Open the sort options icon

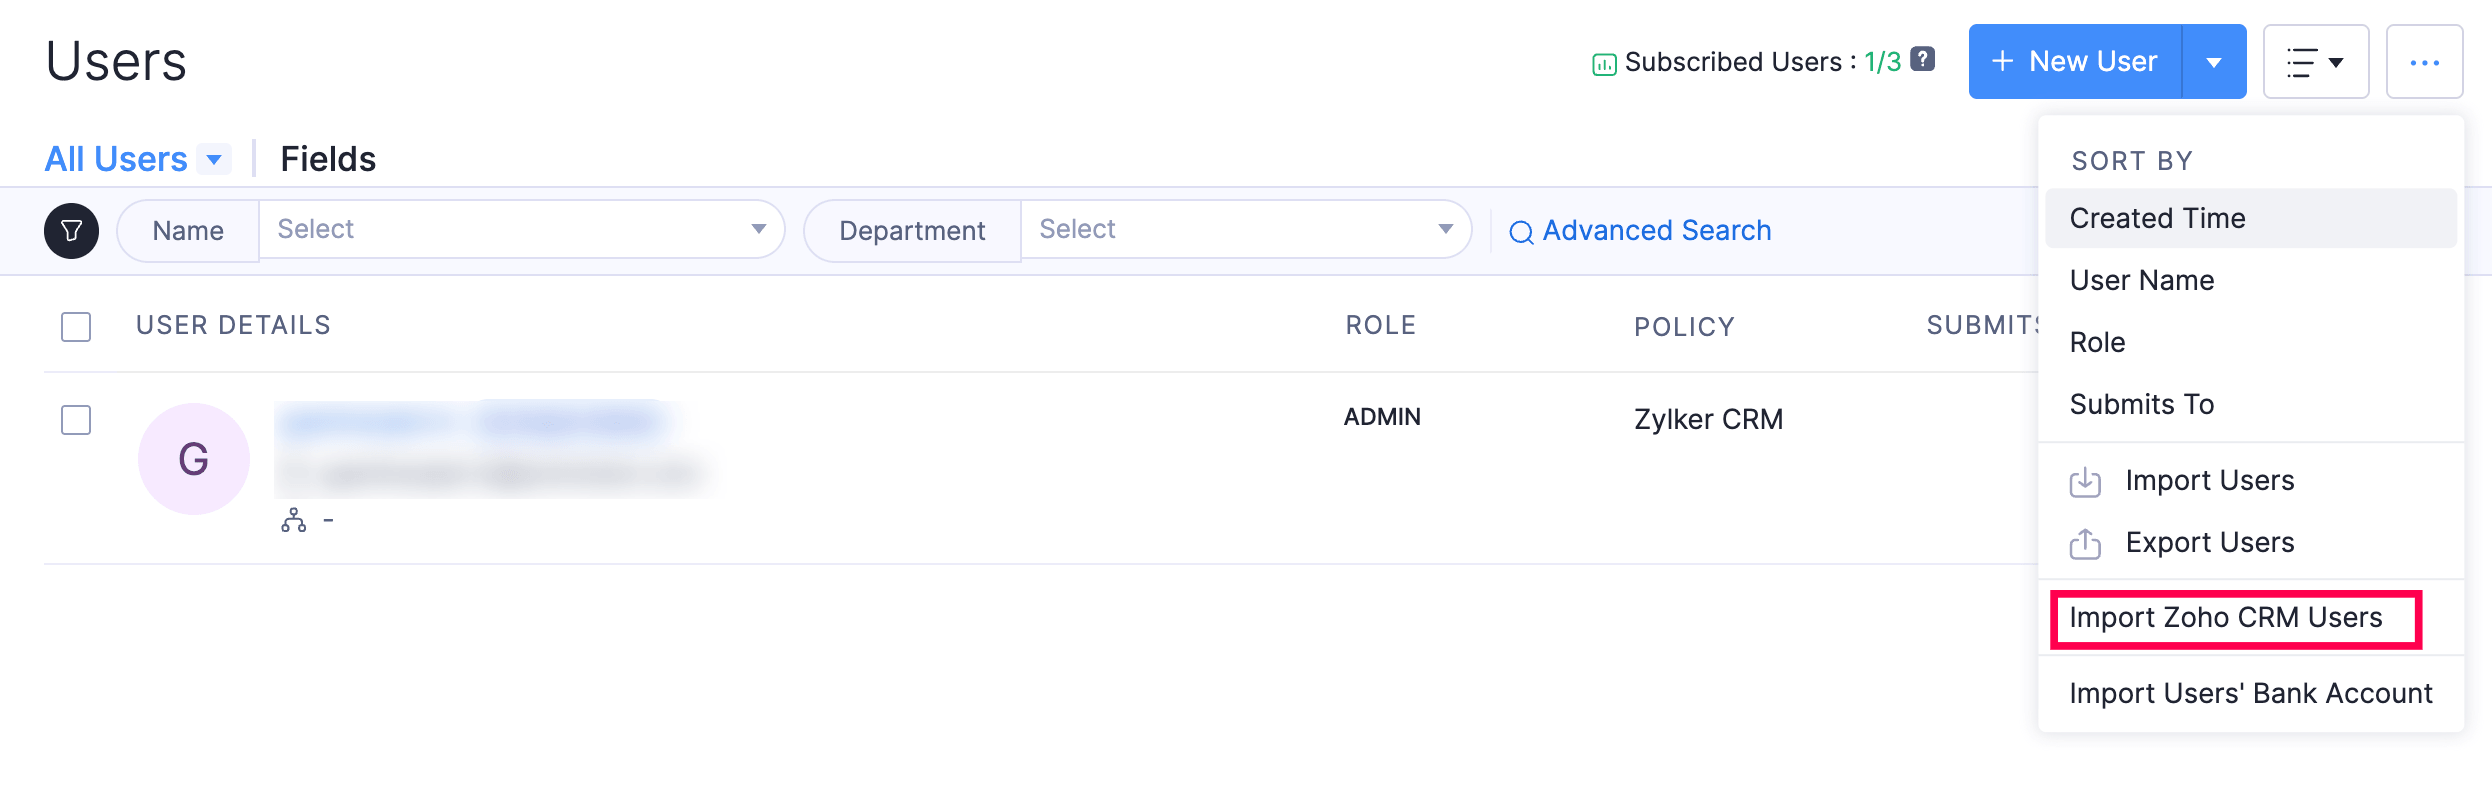2316,61
